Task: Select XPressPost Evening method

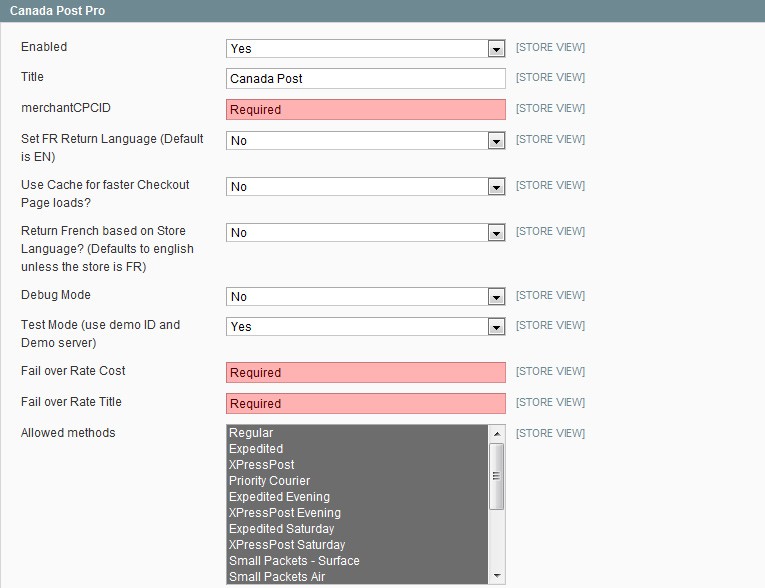Action: point(357,512)
